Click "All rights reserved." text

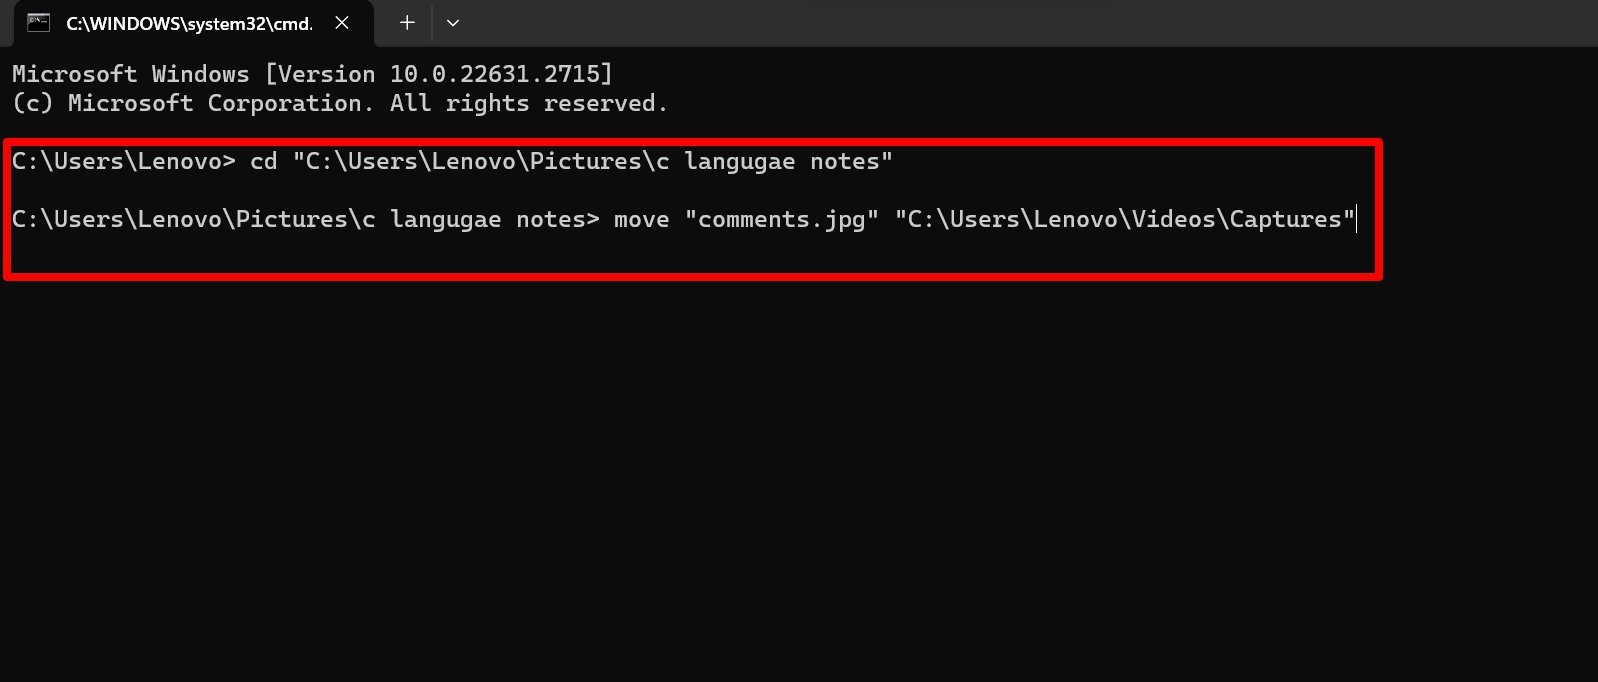click(528, 103)
